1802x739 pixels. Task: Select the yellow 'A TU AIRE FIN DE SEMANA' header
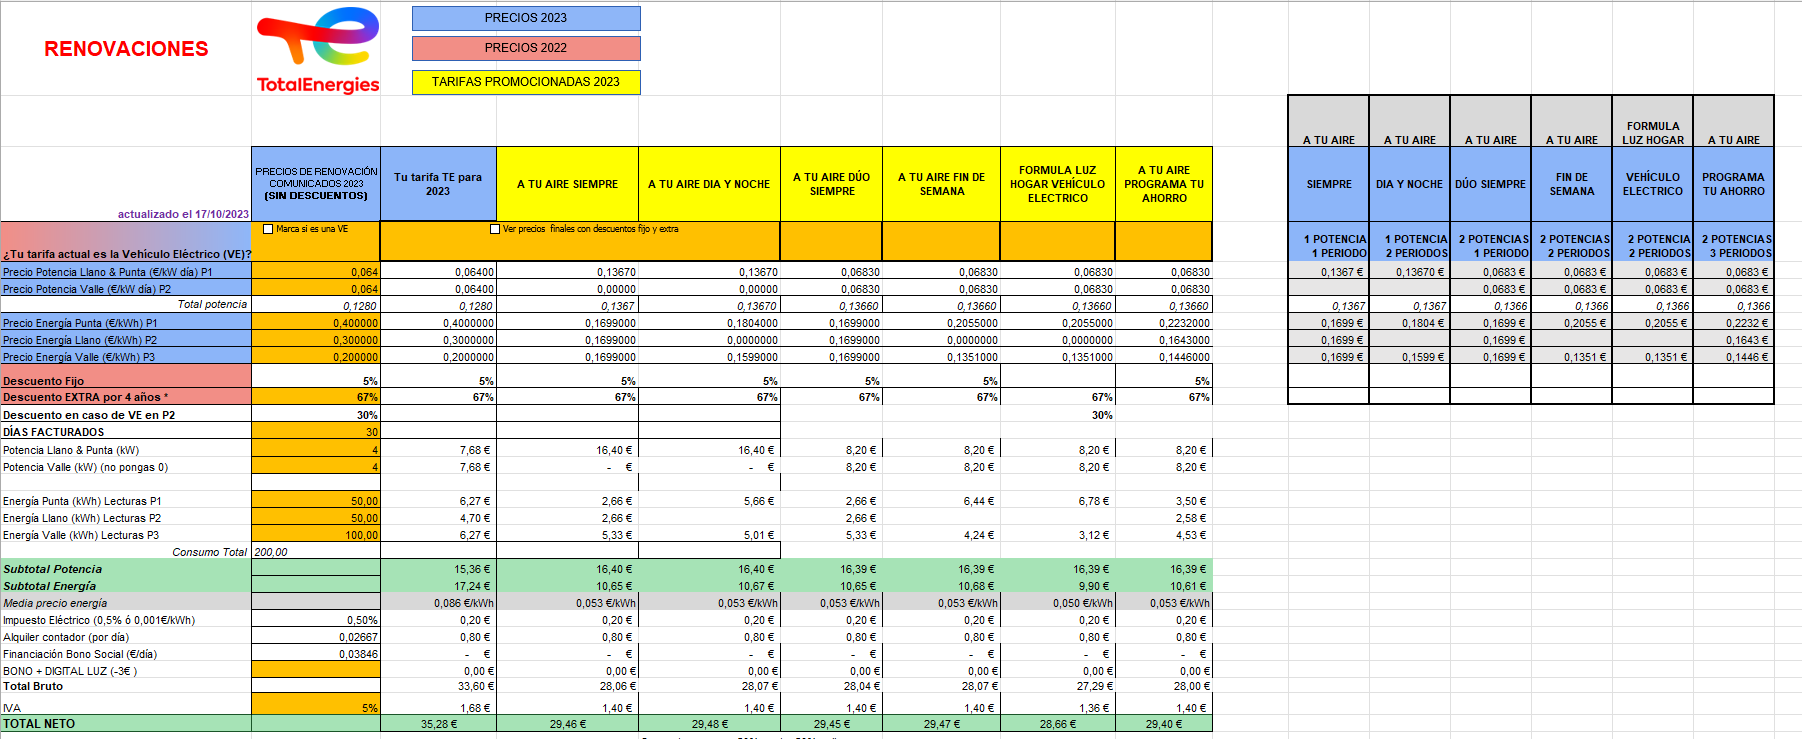(x=941, y=184)
